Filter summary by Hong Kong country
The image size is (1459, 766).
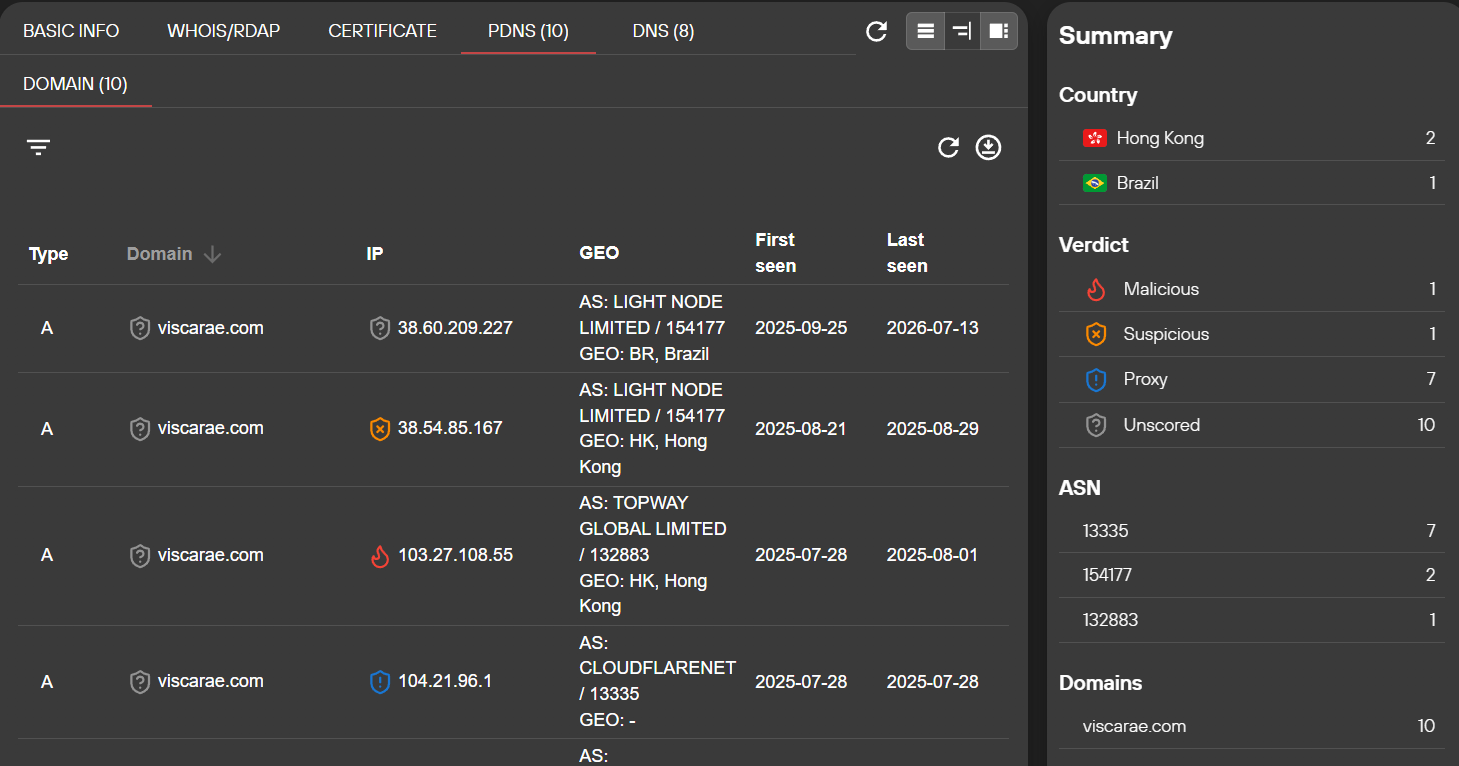(x=1252, y=138)
